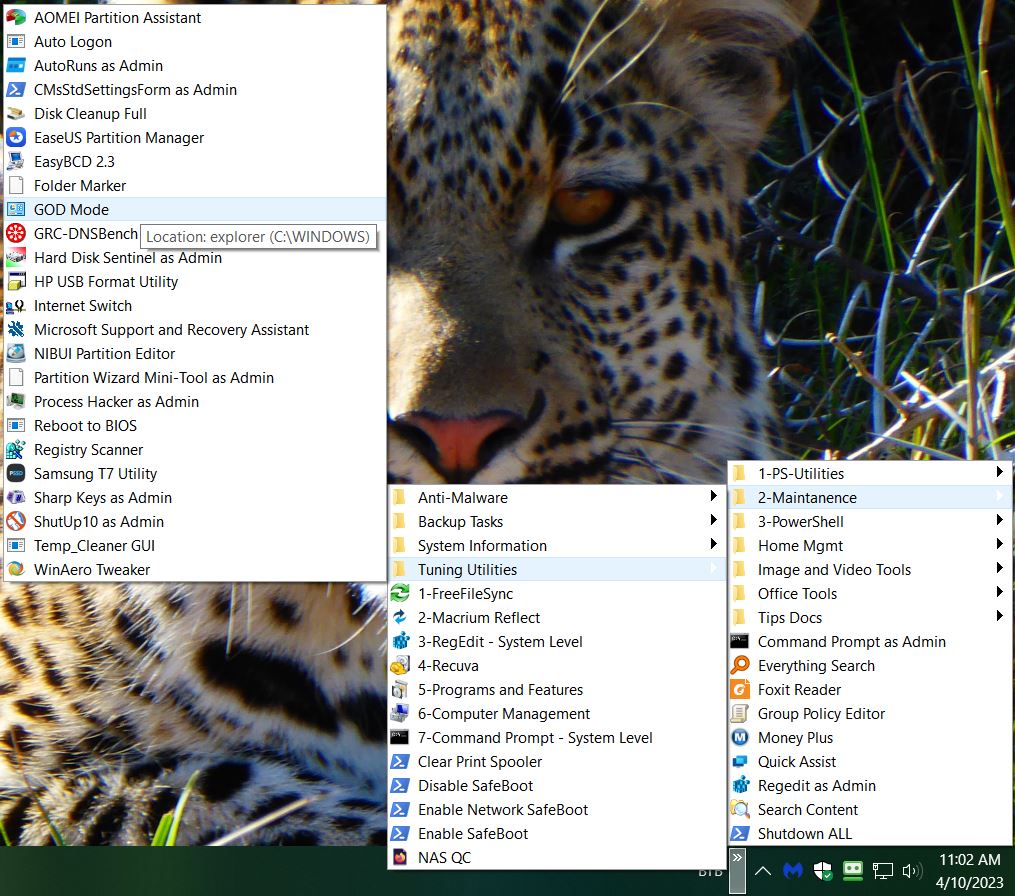Image resolution: width=1015 pixels, height=896 pixels.
Task: Click the AOMEI Partition Assistant icon
Action: (x=16, y=18)
